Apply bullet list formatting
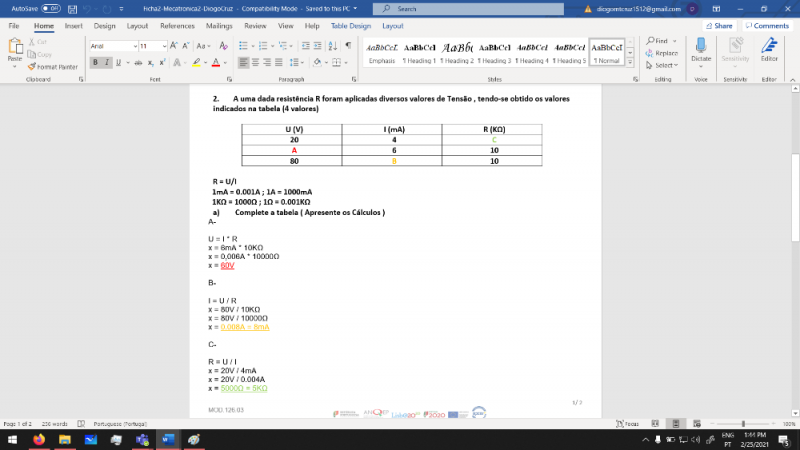 (x=244, y=46)
